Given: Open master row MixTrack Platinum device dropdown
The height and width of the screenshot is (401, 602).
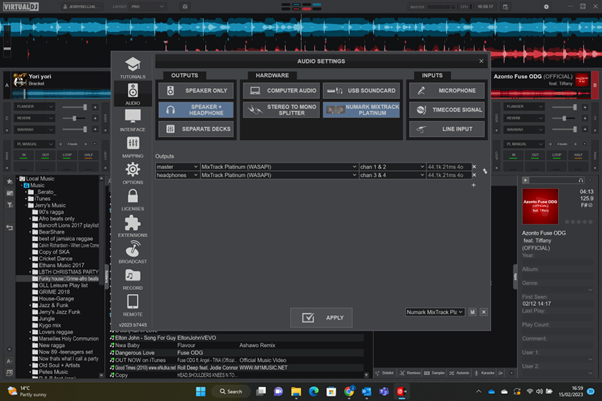Looking at the screenshot, I should (279, 167).
